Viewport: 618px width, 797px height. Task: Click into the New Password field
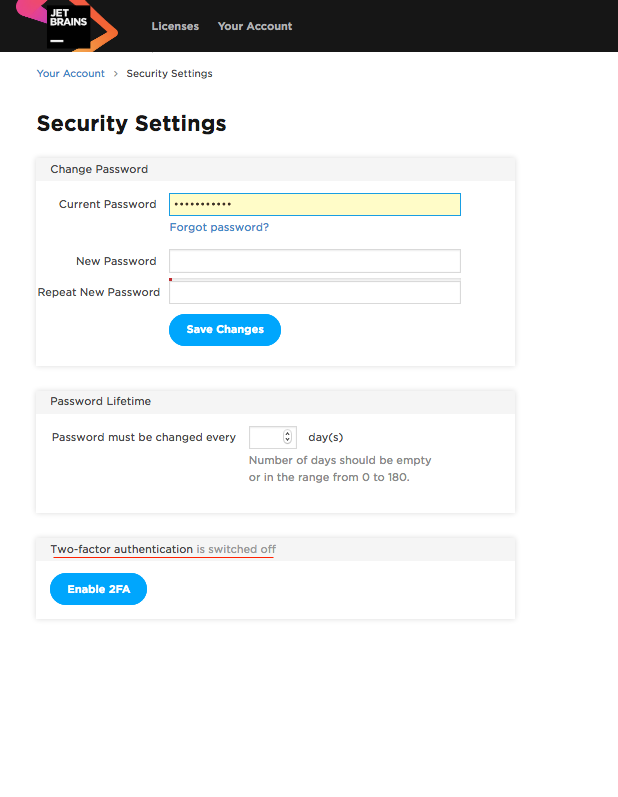tap(314, 261)
